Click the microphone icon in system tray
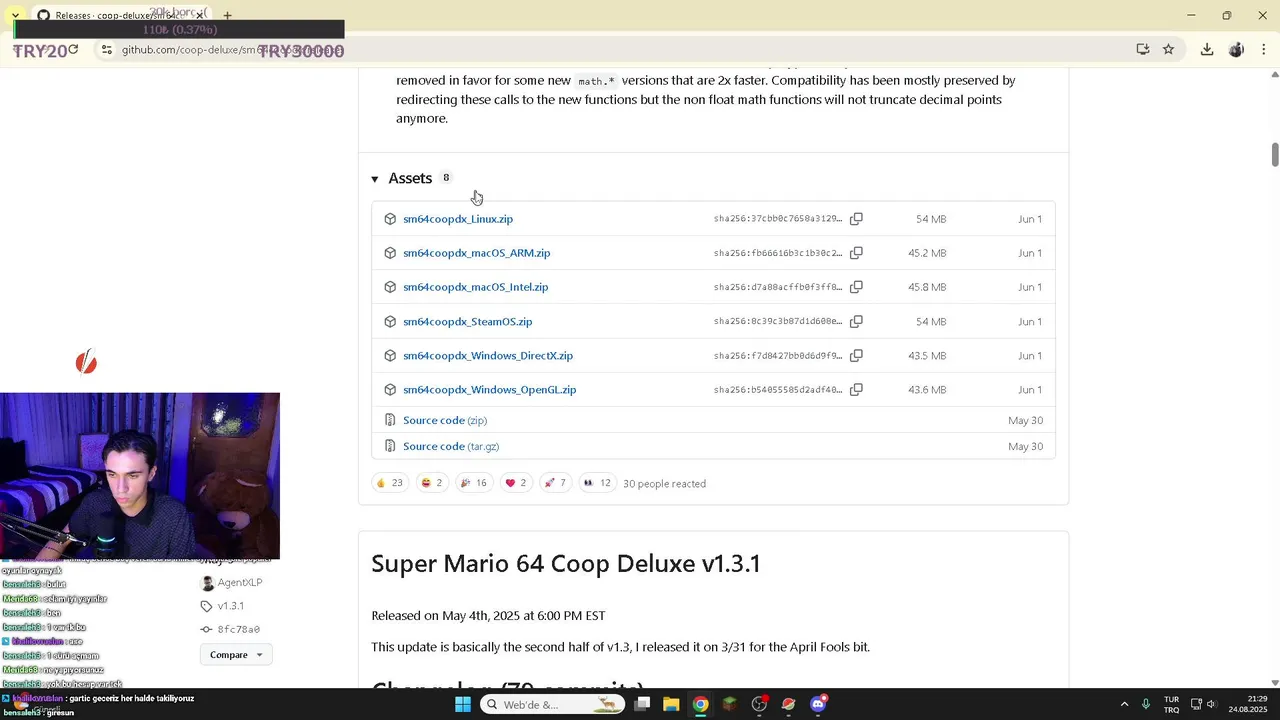Viewport: 1280px width, 720px height. pos(1146,704)
